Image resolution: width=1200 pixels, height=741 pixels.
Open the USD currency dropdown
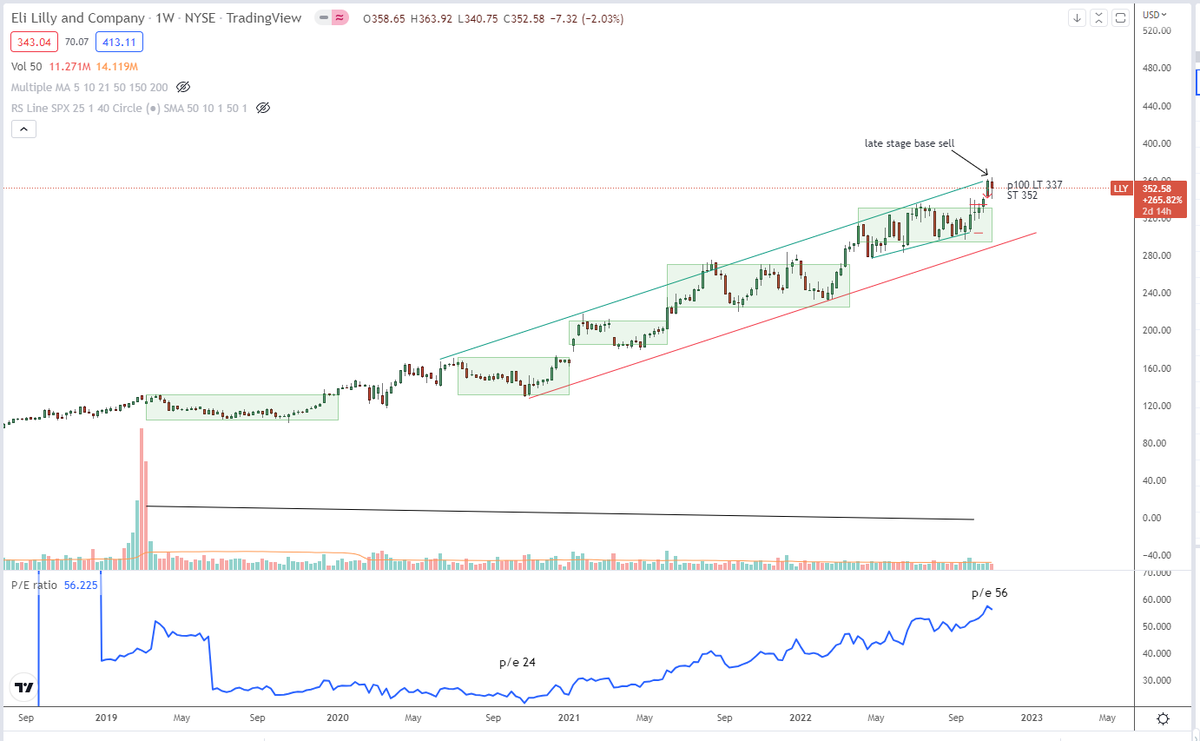1153,14
